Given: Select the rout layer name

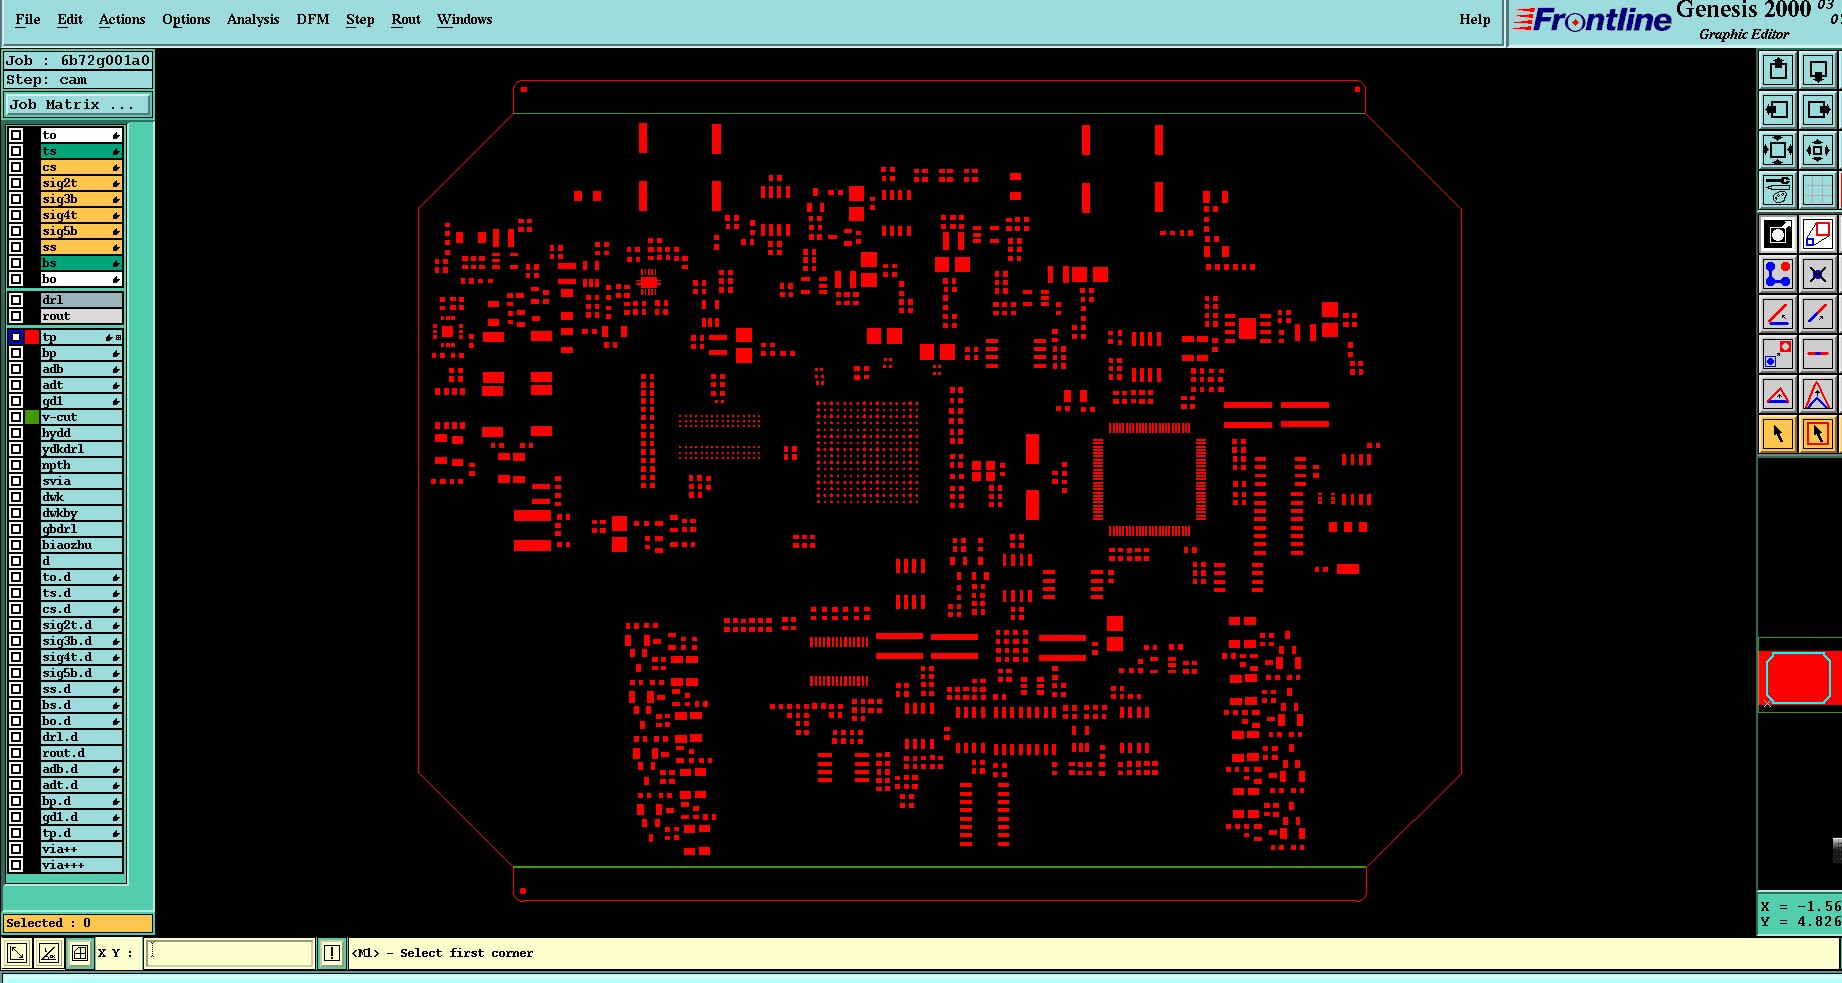Looking at the screenshot, I should pyautogui.click(x=81, y=316).
